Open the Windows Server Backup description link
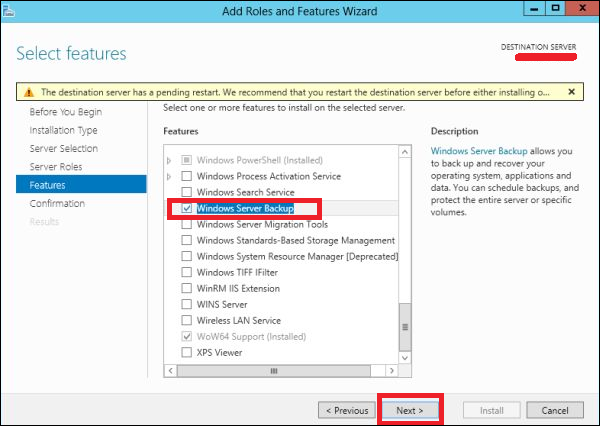 tap(479, 151)
